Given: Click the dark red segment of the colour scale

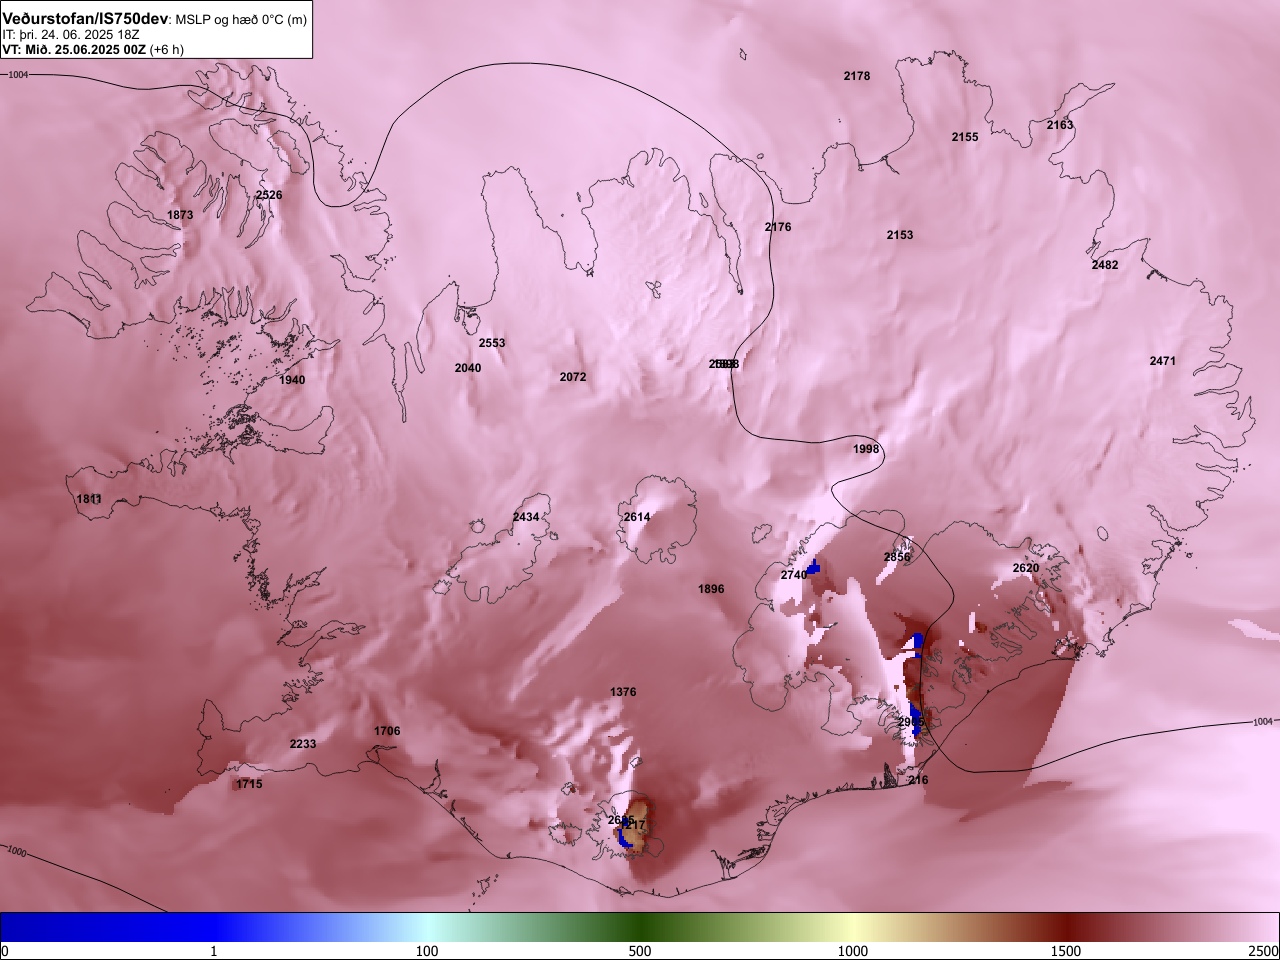Looking at the screenshot, I should 1066,927.
